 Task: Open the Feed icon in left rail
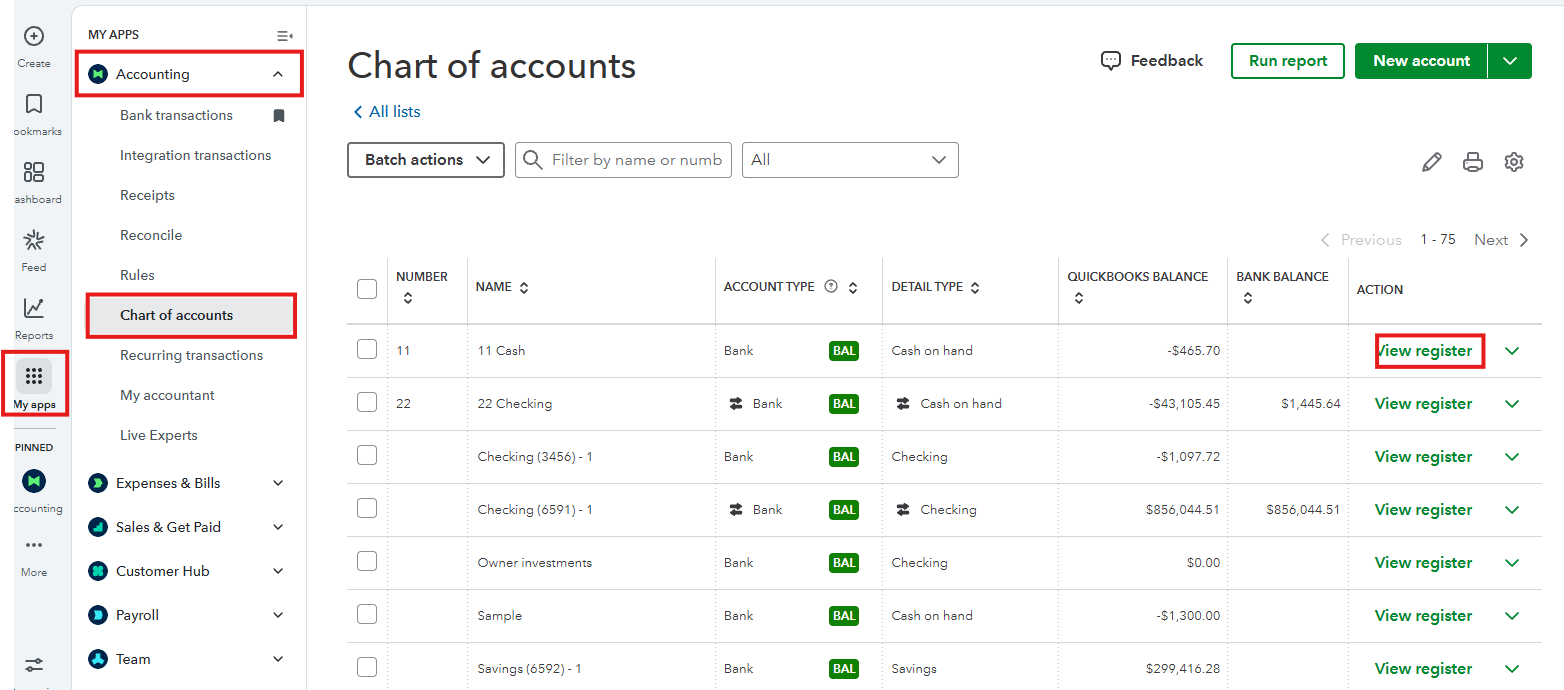click(x=33, y=241)
